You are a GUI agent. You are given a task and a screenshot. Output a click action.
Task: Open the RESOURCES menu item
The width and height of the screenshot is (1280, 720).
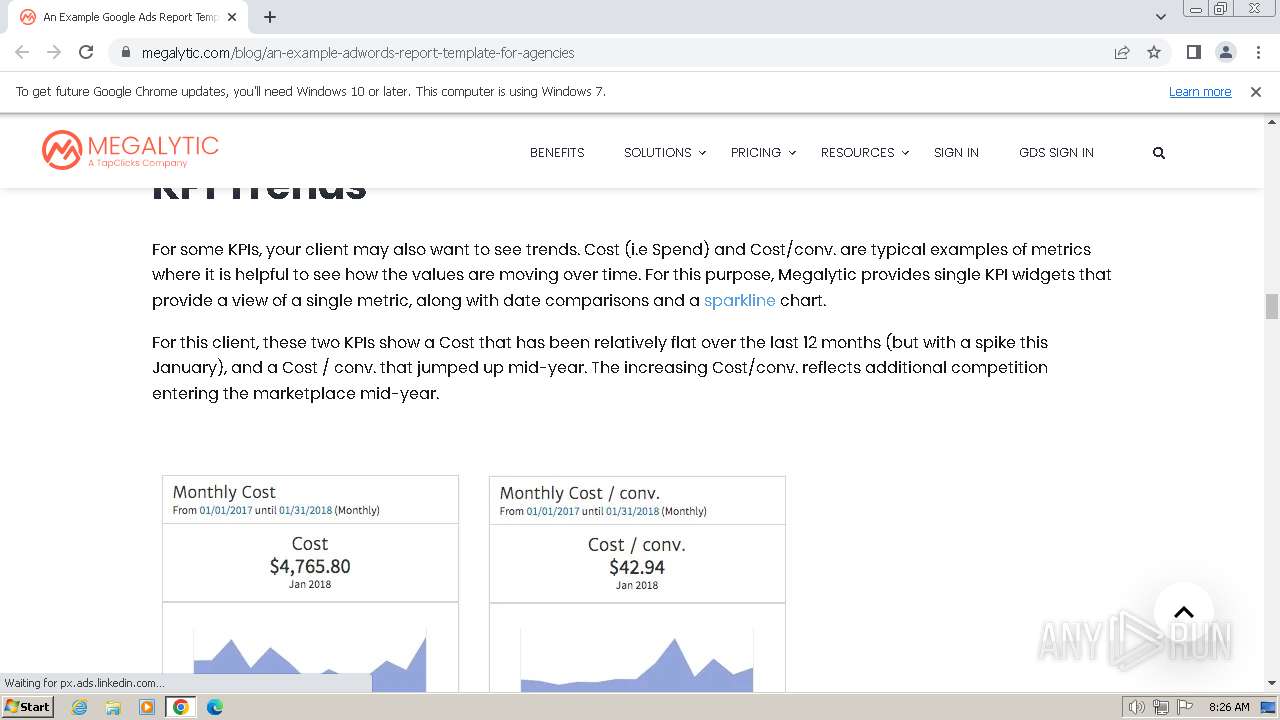coord(858,153)
